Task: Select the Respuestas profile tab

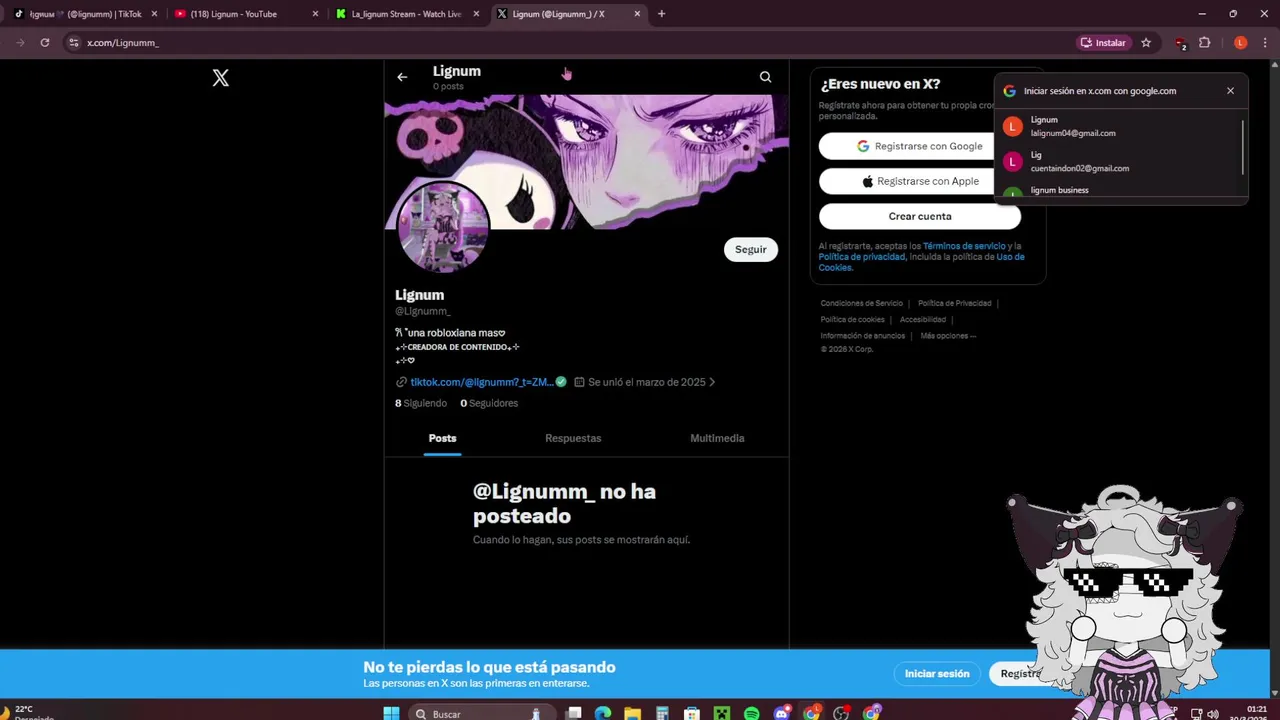Action: (573, 438)
